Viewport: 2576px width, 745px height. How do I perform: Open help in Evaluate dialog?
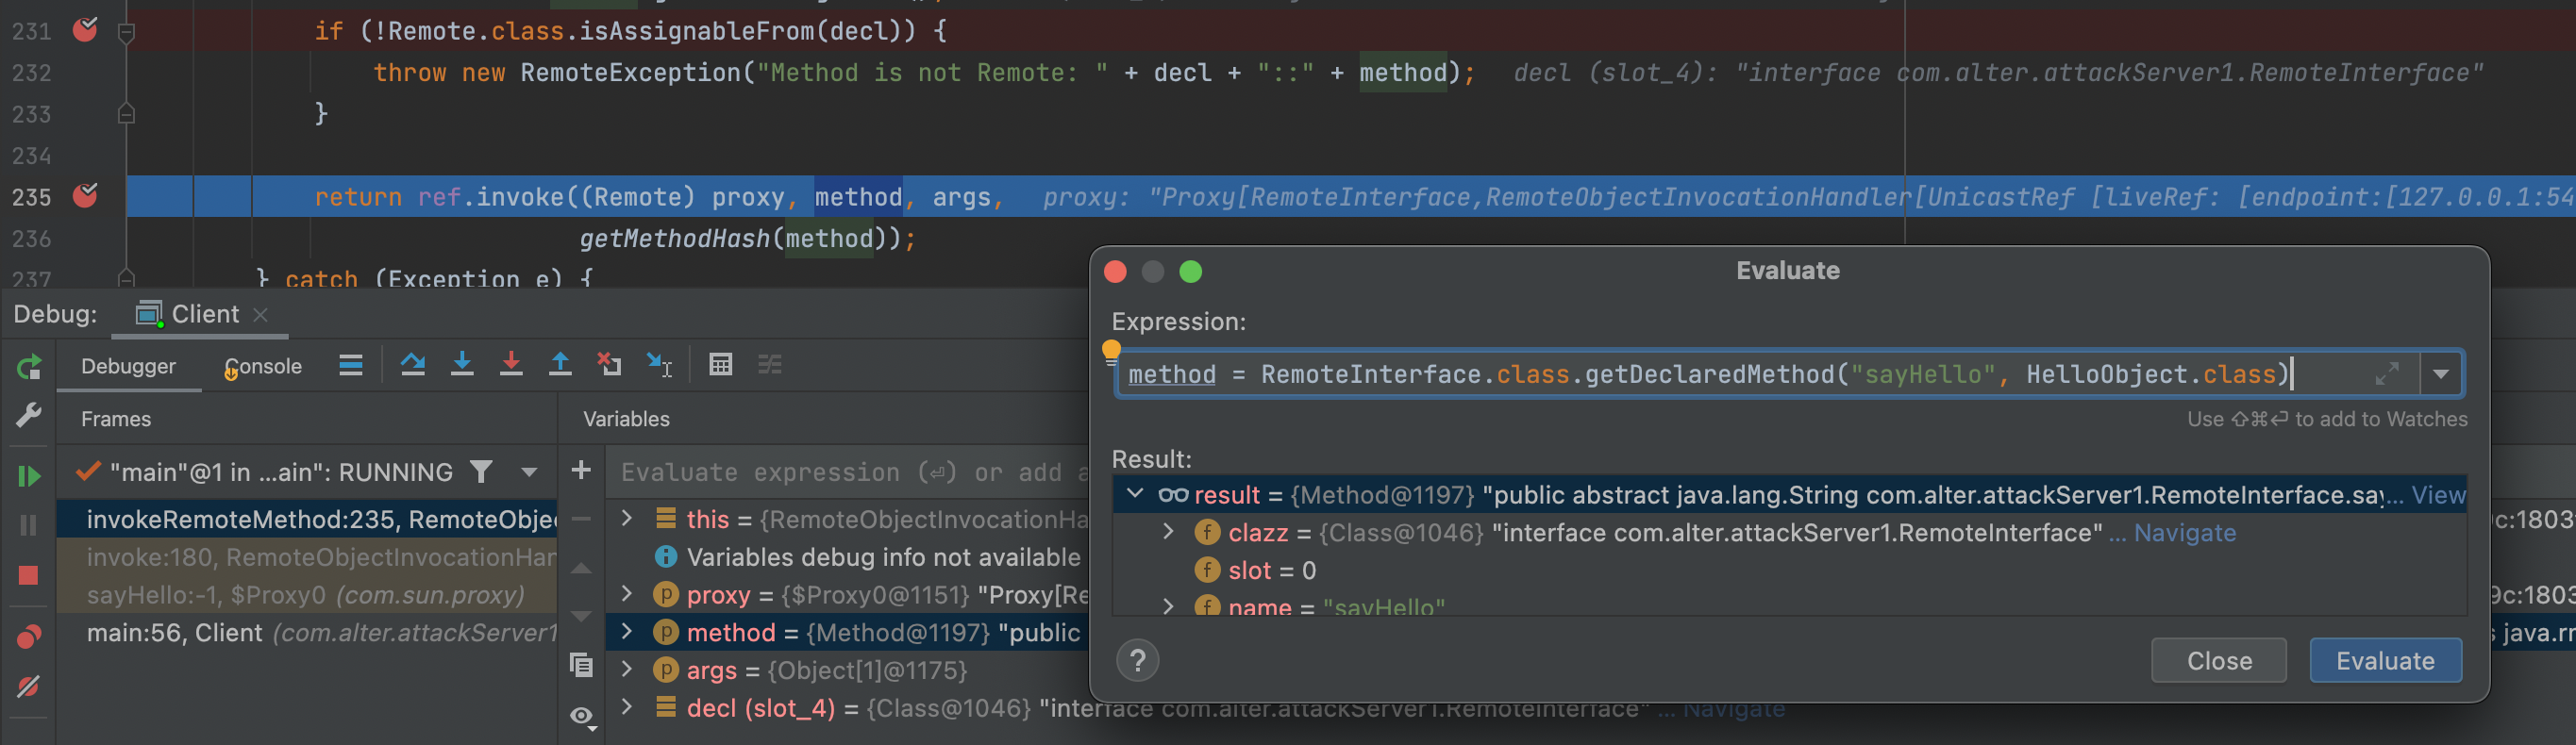coord(1138,661)
